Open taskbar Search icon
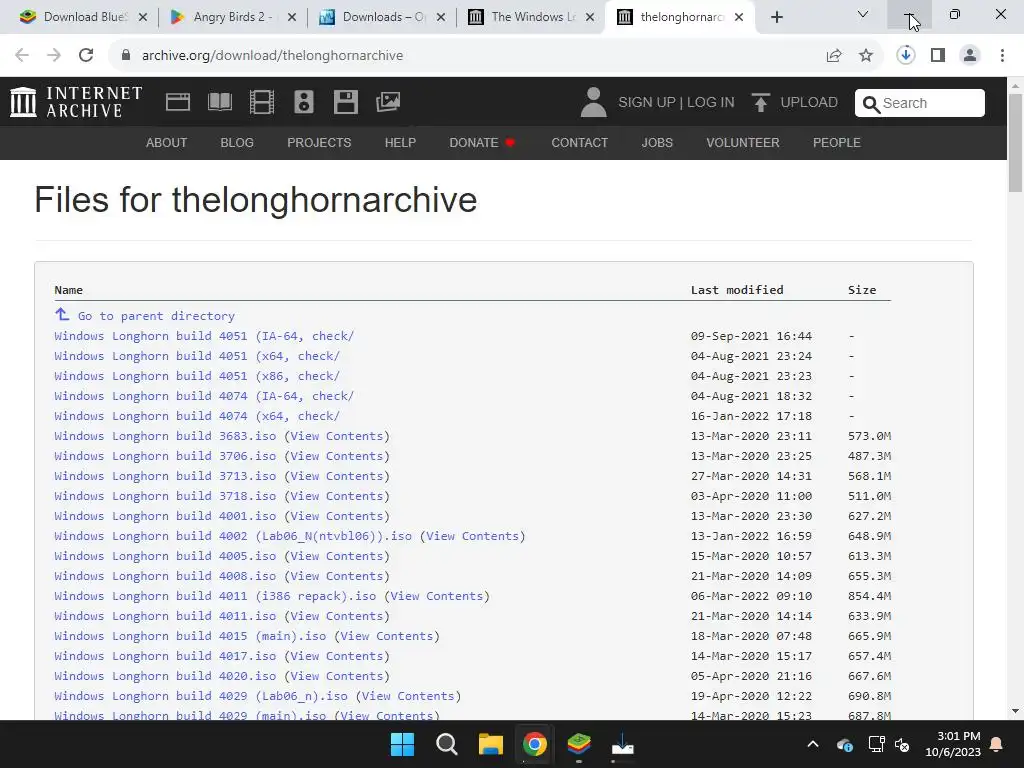 pyautogui.click(x=447, y=744)
